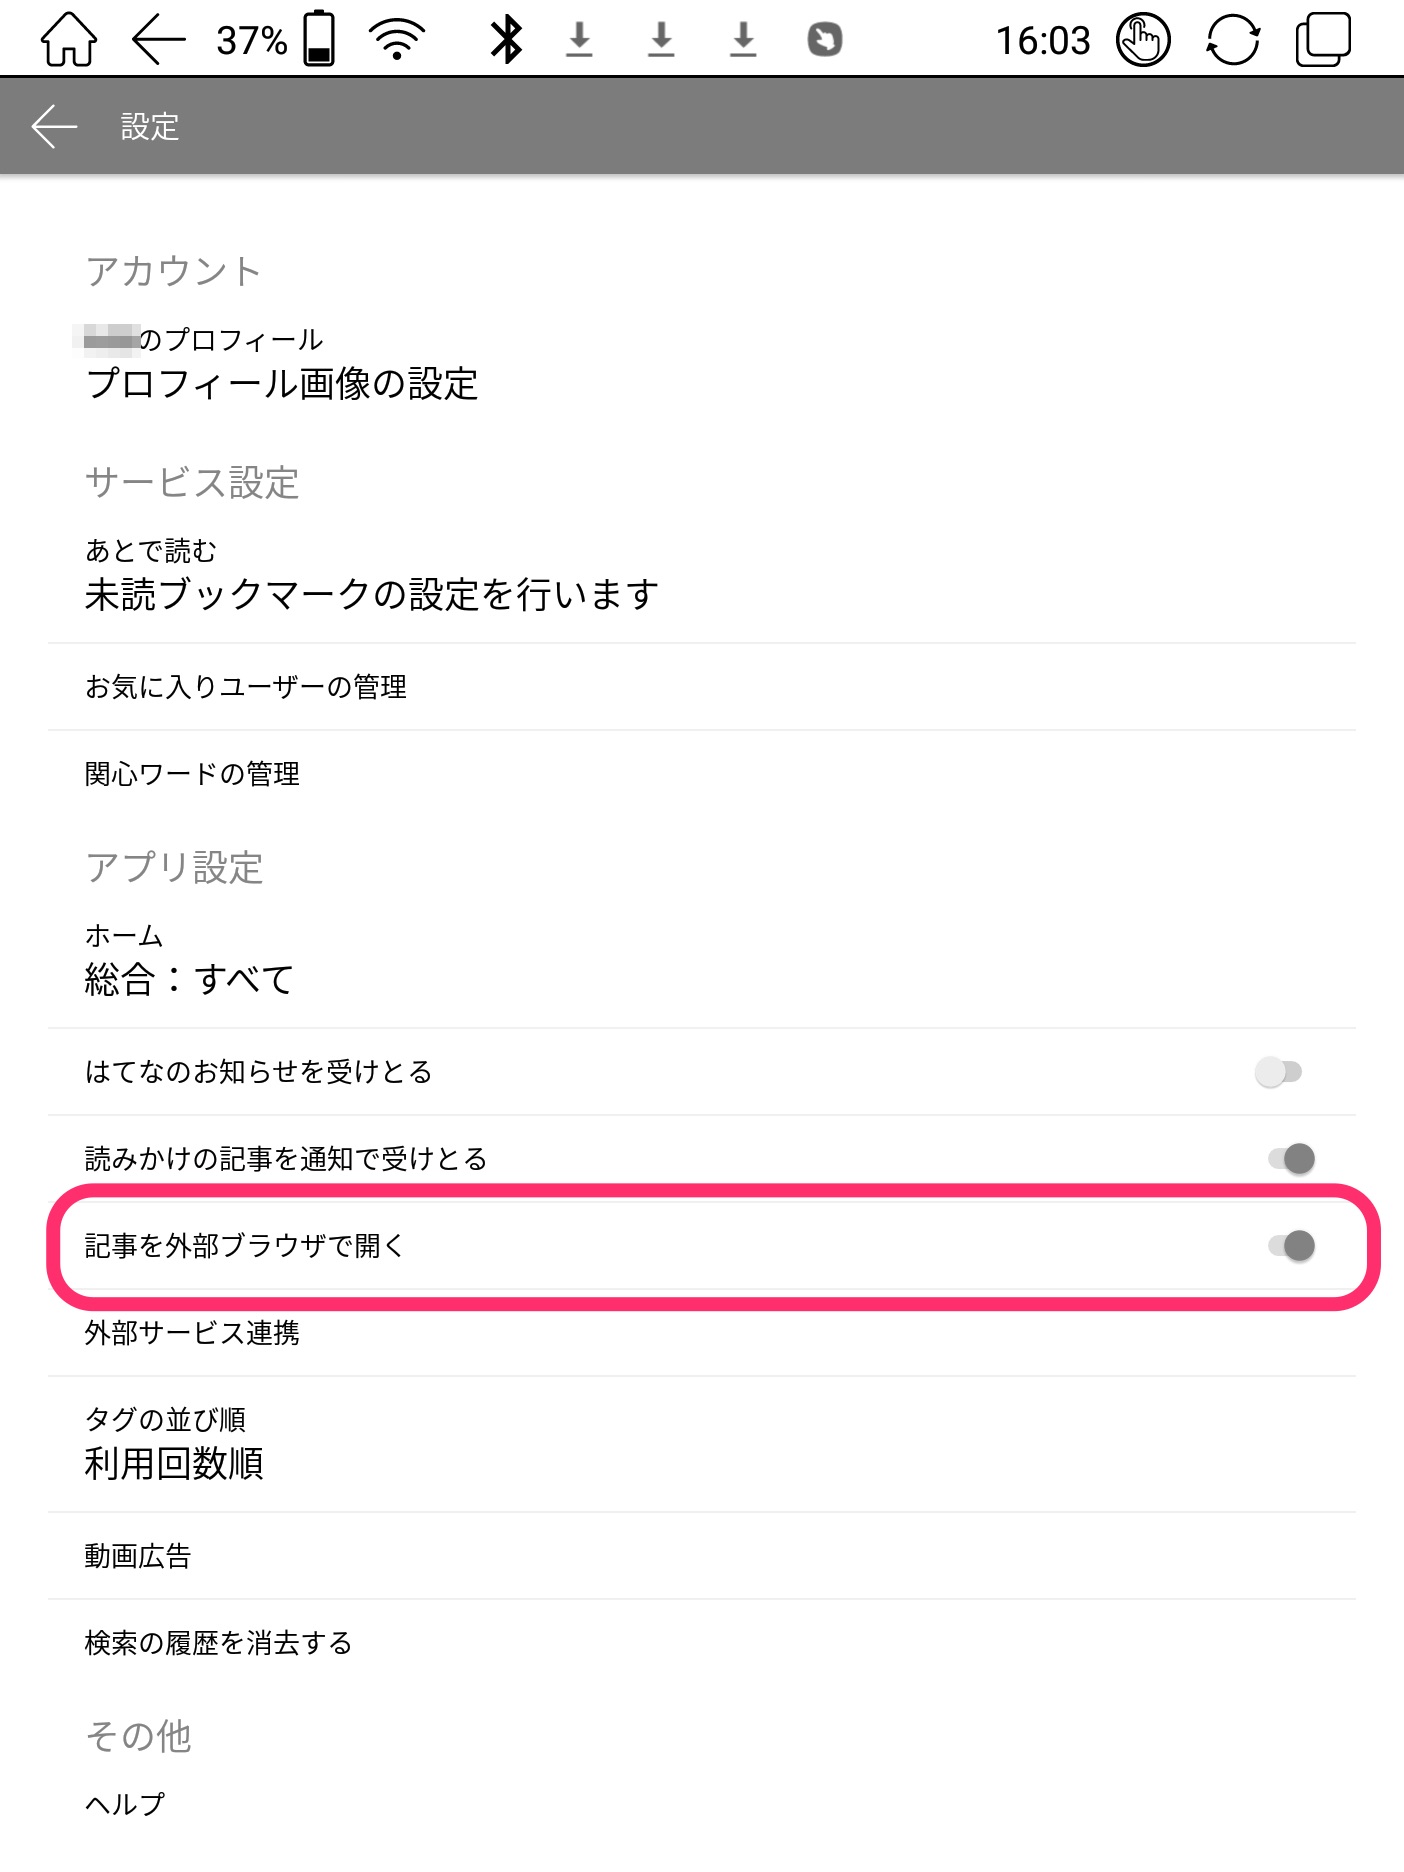
Task: Enable はてなのお知らせを受けとる switch
Action: (x=1279, y=1072)
